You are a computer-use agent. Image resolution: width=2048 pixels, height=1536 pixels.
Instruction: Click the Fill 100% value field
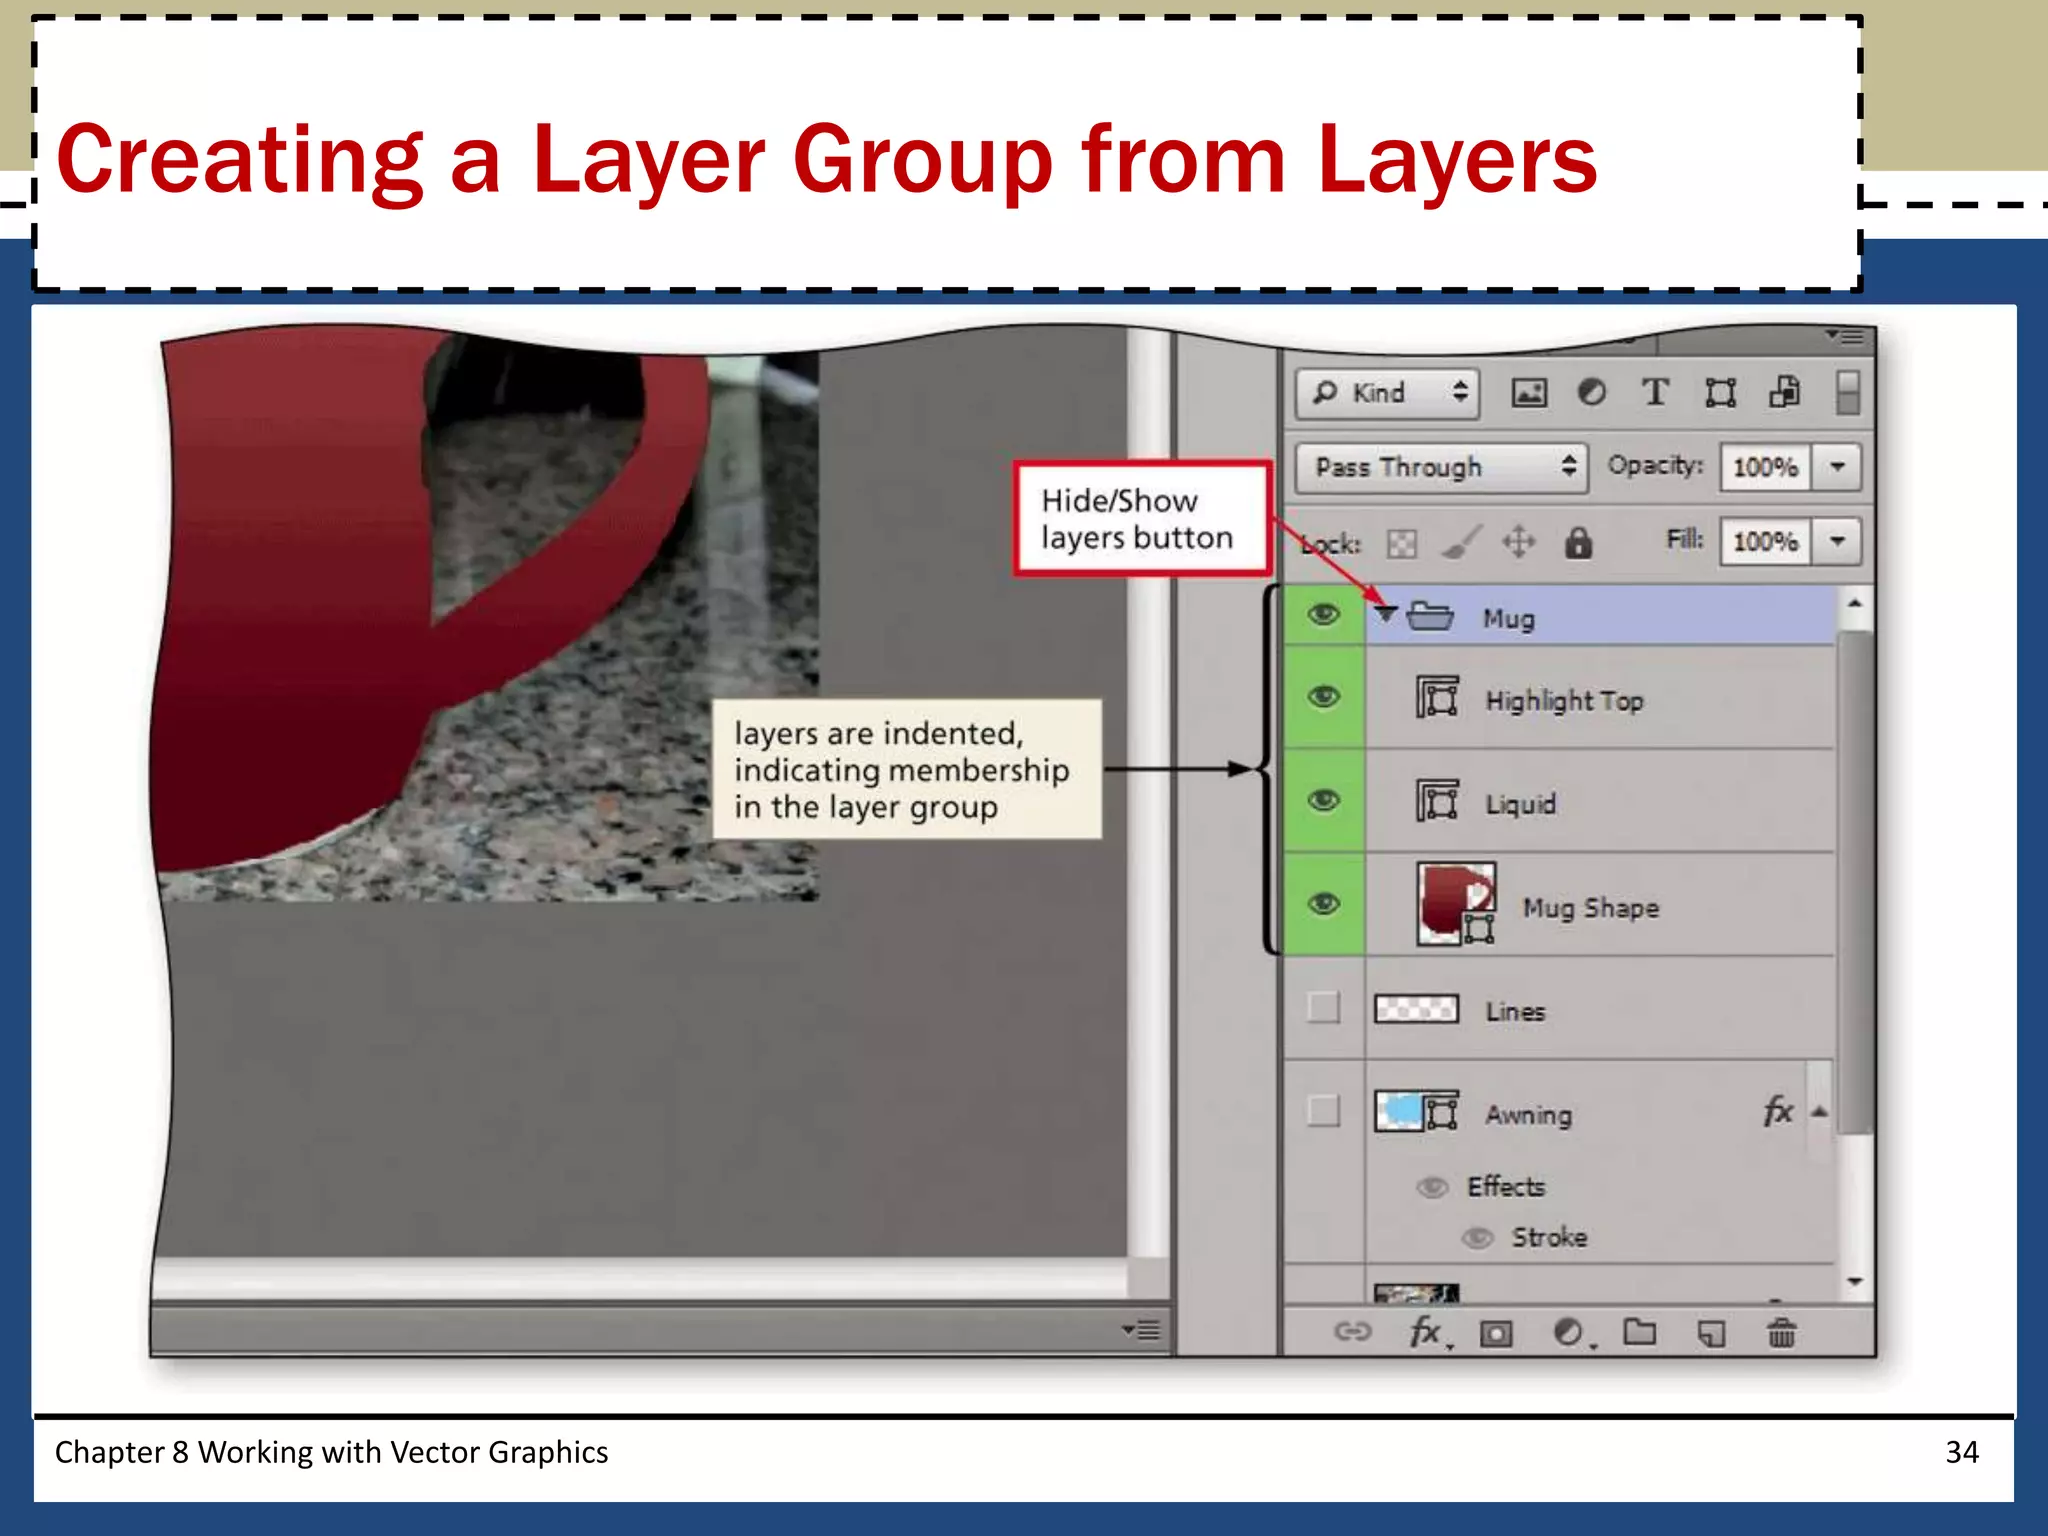[x=1766, y=541]
